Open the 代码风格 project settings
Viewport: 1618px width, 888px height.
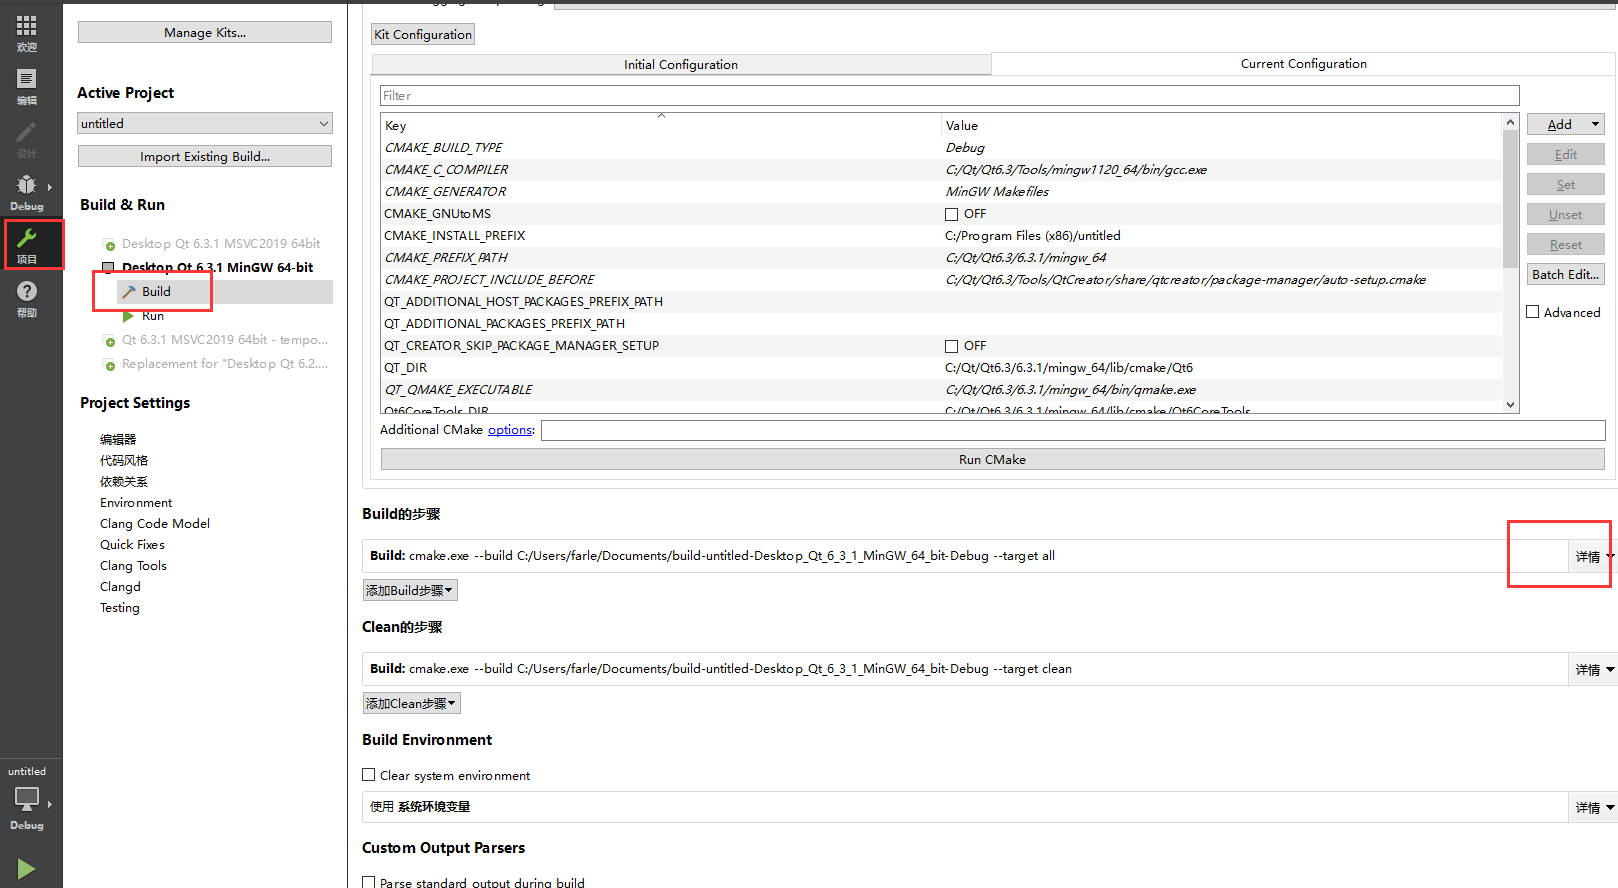click(124, 460)
